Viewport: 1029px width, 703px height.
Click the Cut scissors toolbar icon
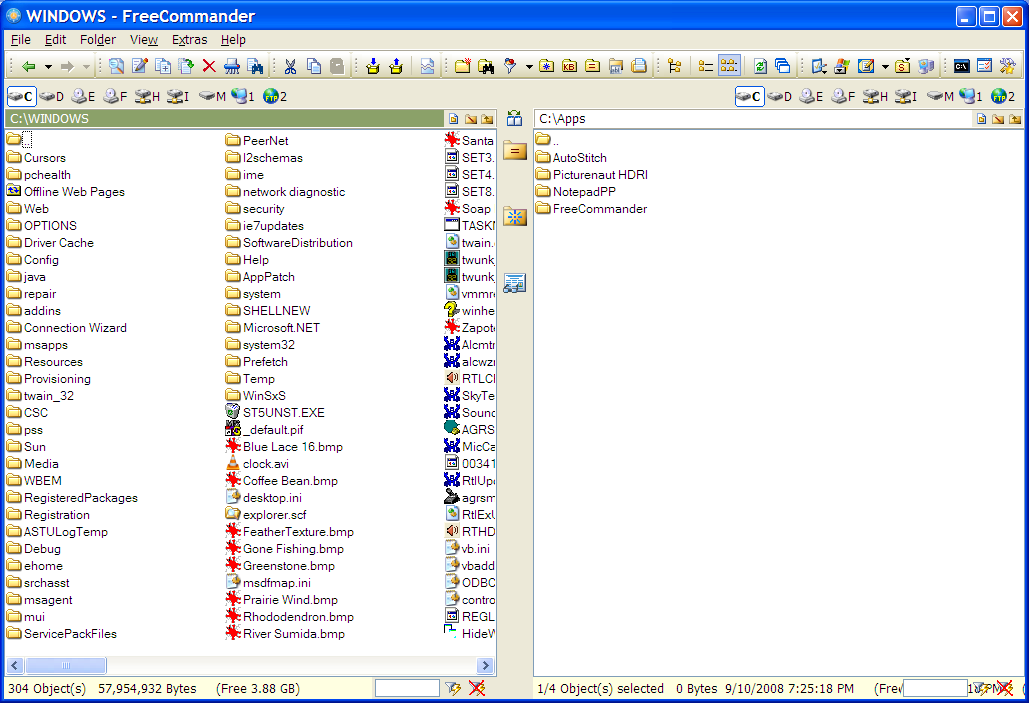[290, 66]
